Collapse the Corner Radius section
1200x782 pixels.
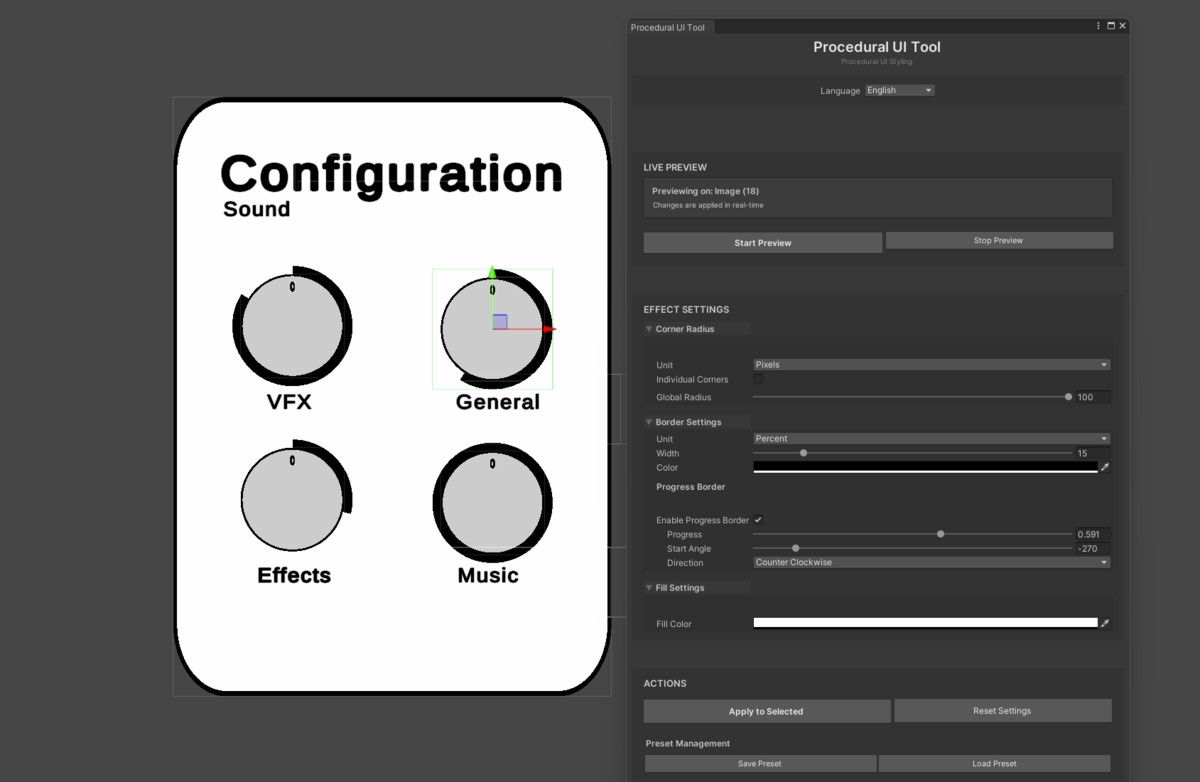(649, 328)
